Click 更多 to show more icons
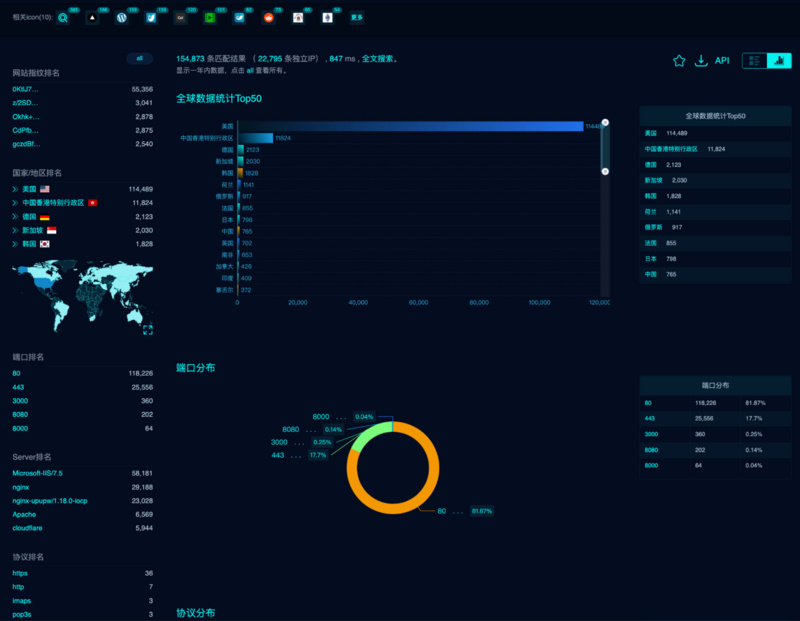 (x=357, y=17)
